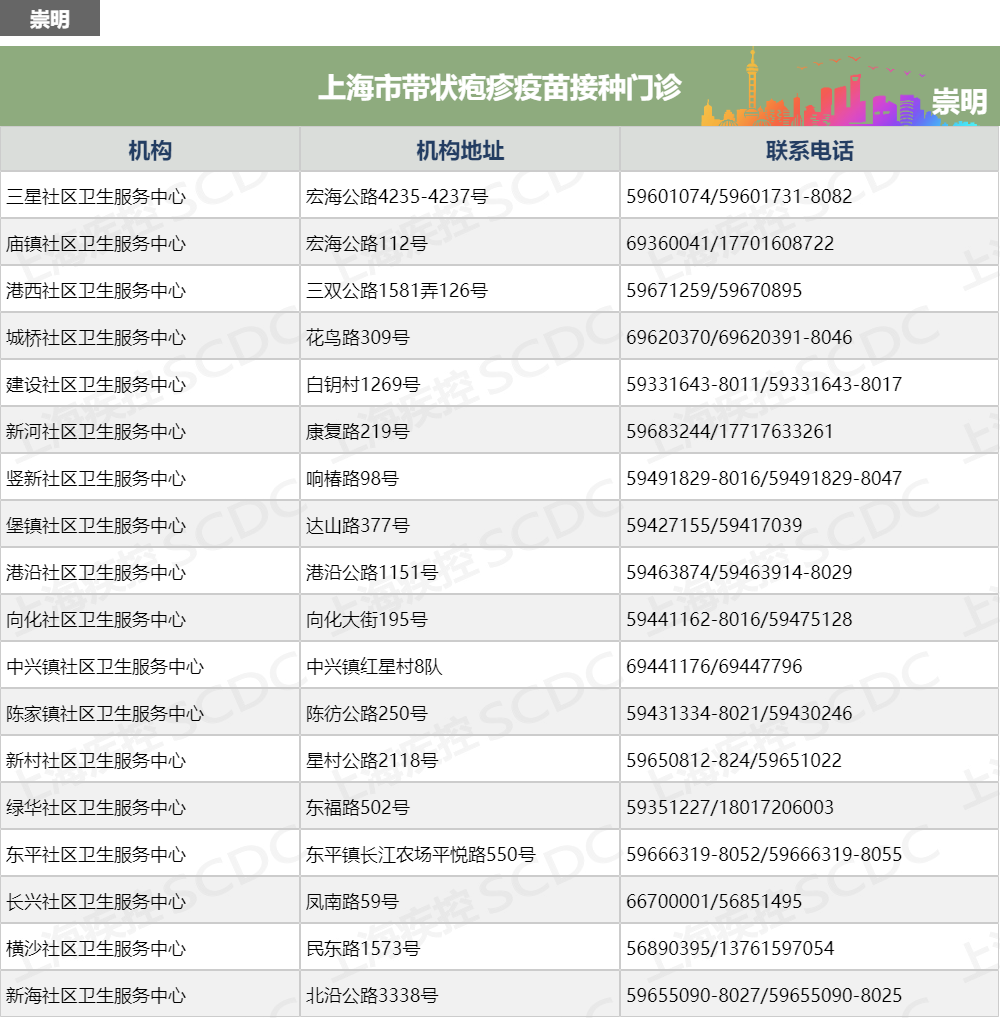Select phone 59351227/18017206003
The height and width of the screenshot is (1018, 1000).
(730, 808)
